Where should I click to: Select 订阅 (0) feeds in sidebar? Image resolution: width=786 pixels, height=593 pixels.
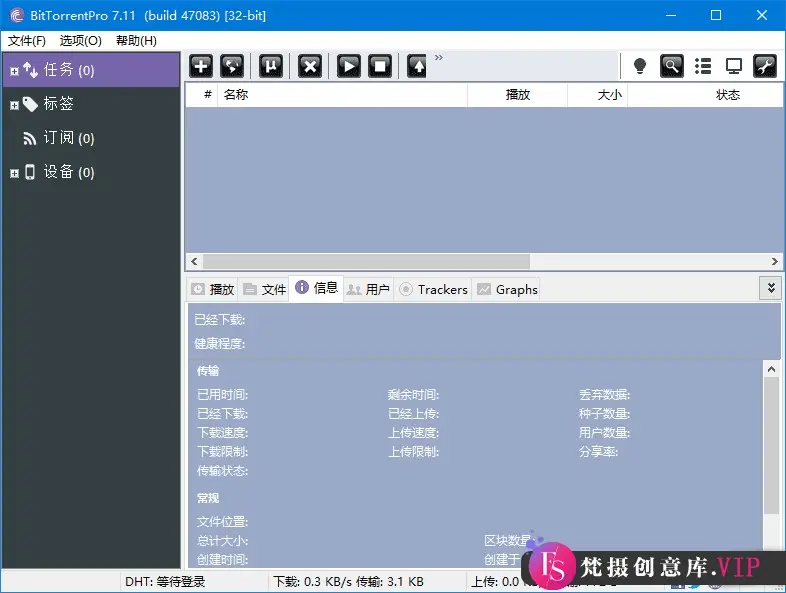point(91,138)
